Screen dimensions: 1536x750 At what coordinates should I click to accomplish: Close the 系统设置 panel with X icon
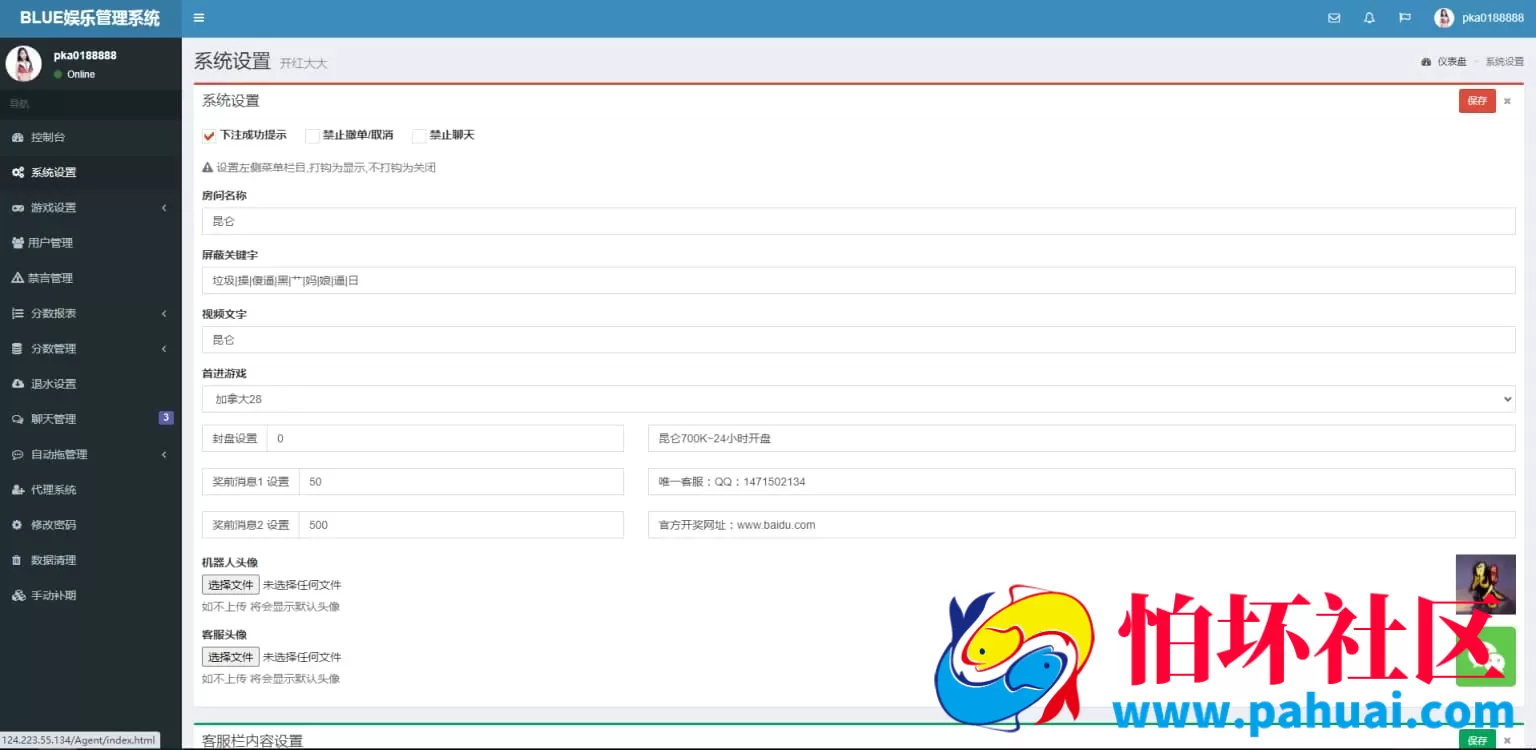[x=1507, y=101]
